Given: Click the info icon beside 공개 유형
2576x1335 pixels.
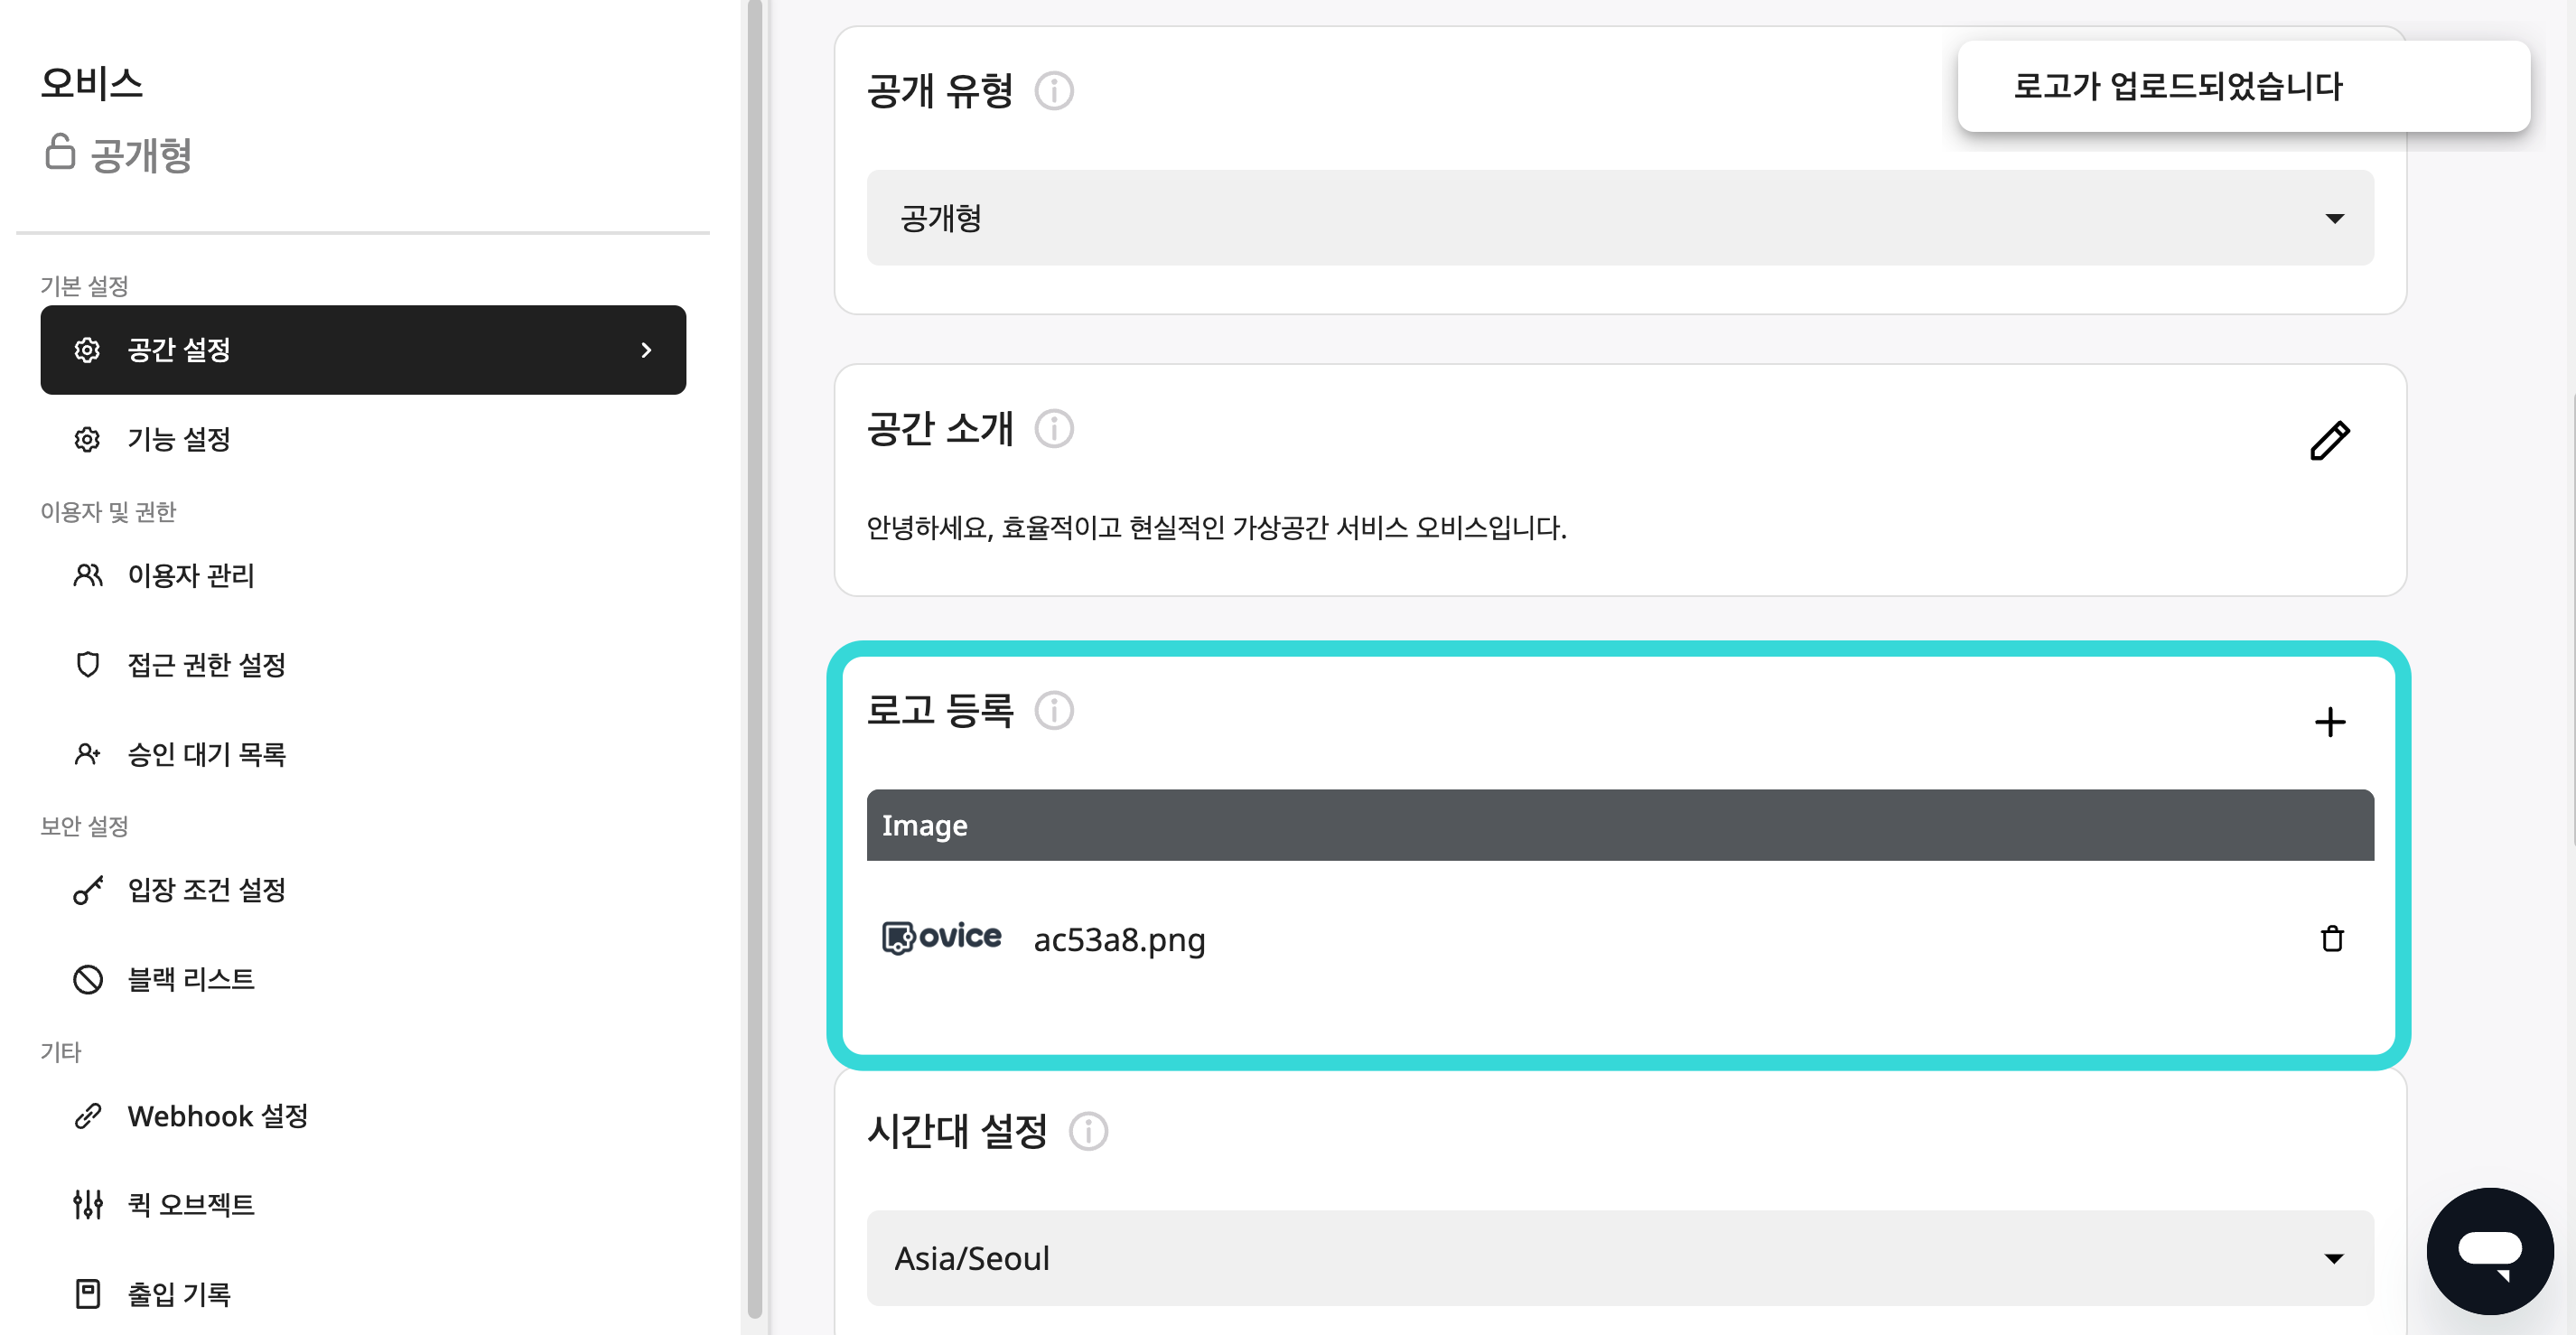Looking at the screenshot, I should 1054,91.
